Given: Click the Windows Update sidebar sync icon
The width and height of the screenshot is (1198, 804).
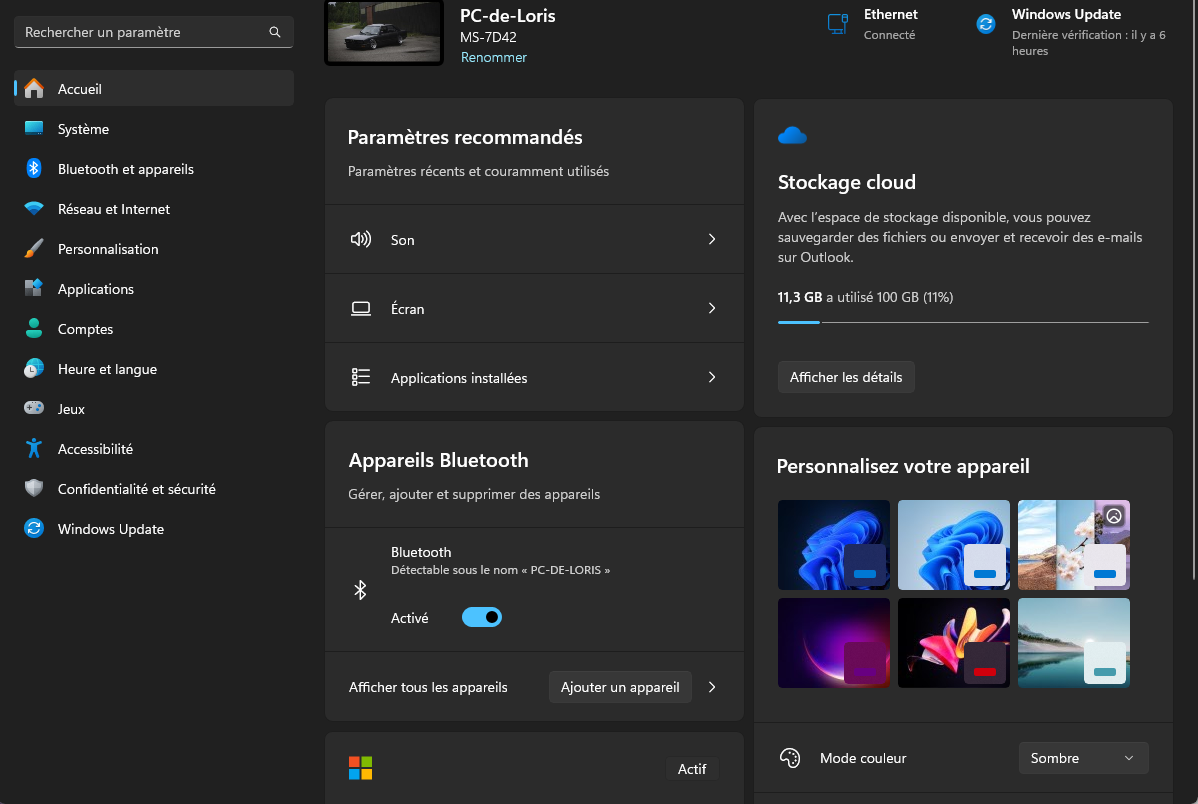Looking at the screenshot, I should click(34, 528).
